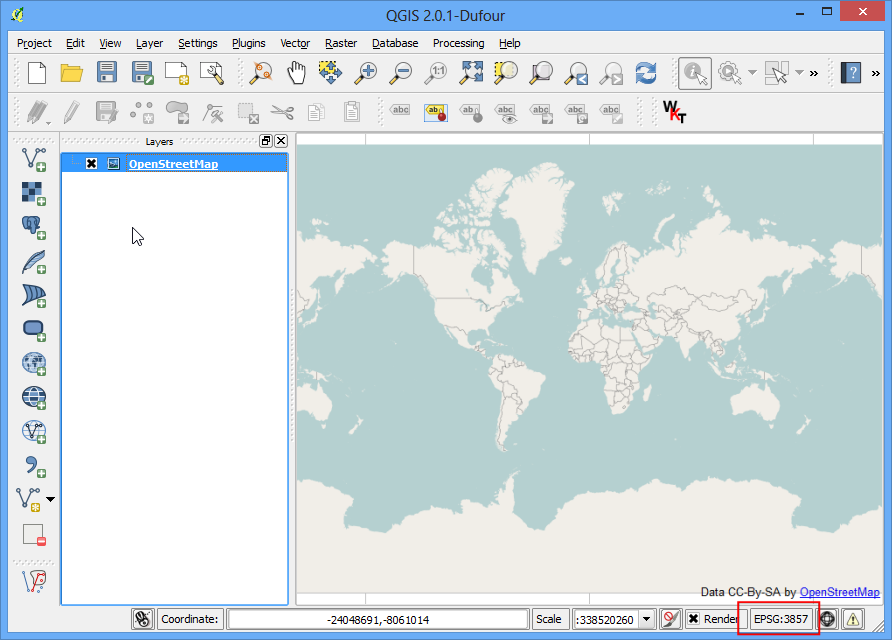
Task: Float the Layers panel with undock button
Action: (266, 141)
